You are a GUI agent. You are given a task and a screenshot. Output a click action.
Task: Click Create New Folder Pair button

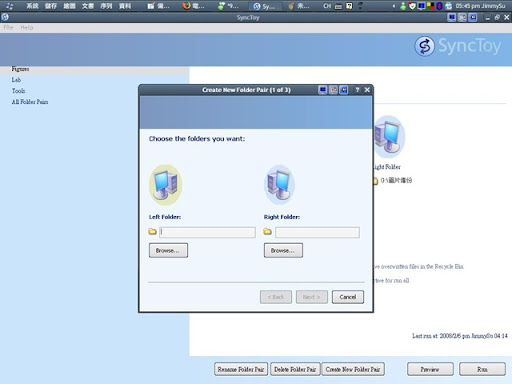353,369
